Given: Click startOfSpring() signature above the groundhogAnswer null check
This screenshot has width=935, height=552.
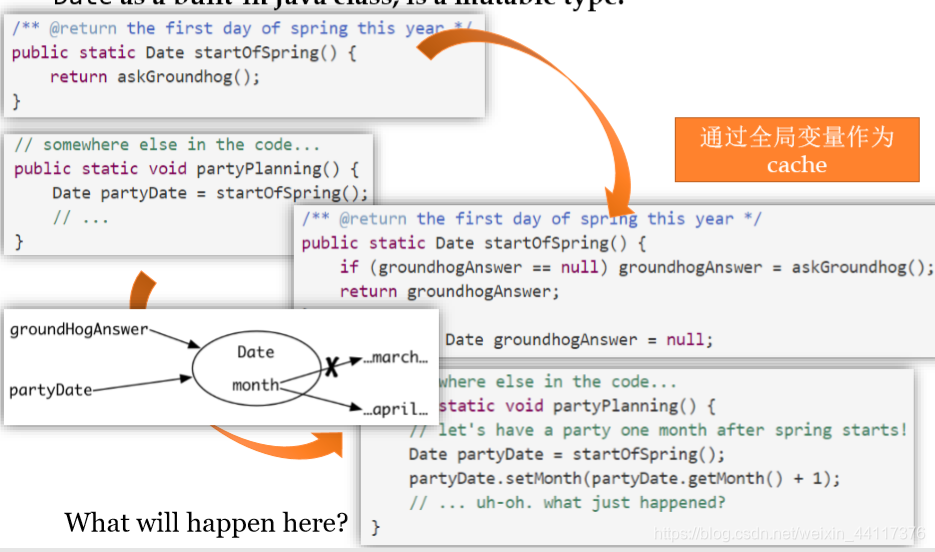Looking at the screenshot, I should click(474, 243).
